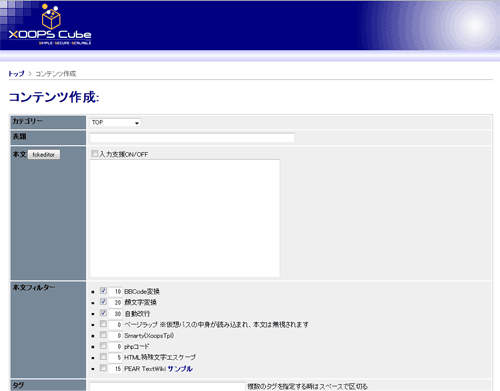Click the XOOPS Cube logo
The image size is (500, 391).
tap(50, 25)
